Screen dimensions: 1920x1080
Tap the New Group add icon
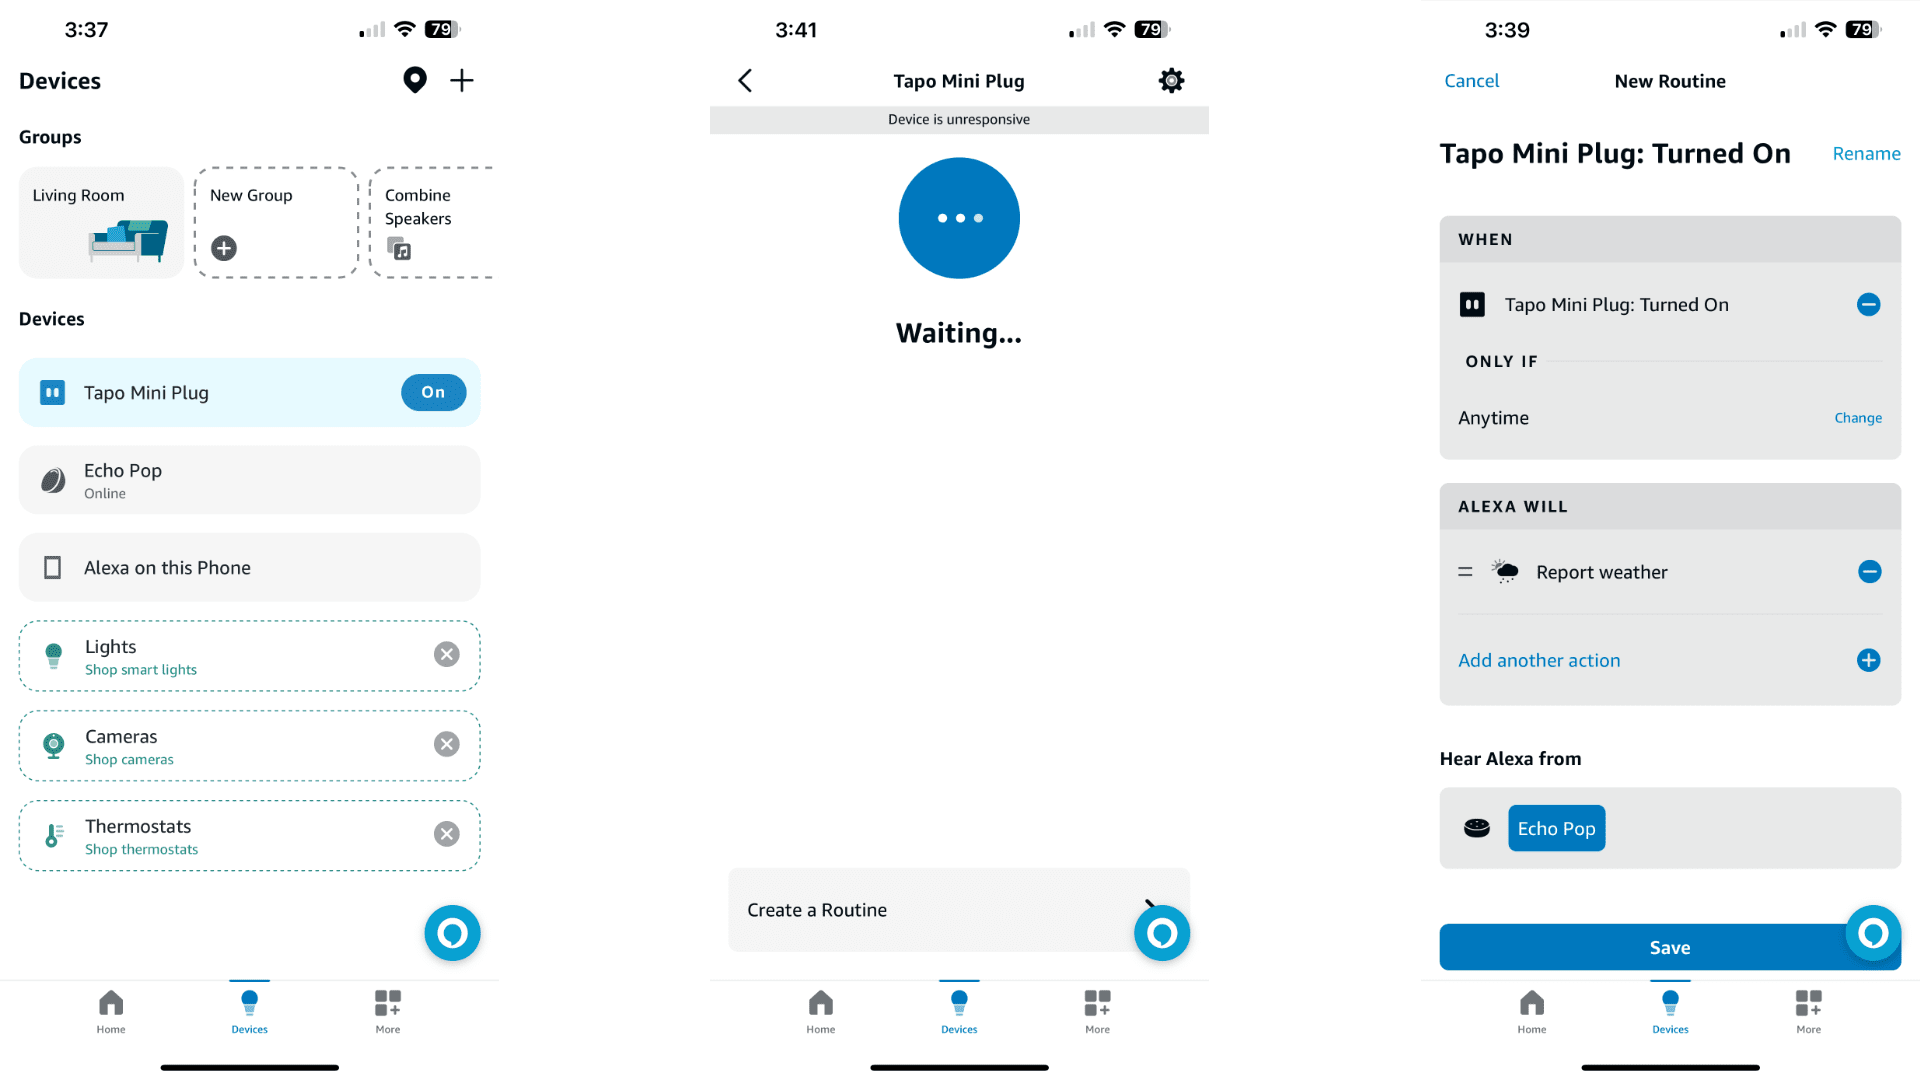coord(225,249)
